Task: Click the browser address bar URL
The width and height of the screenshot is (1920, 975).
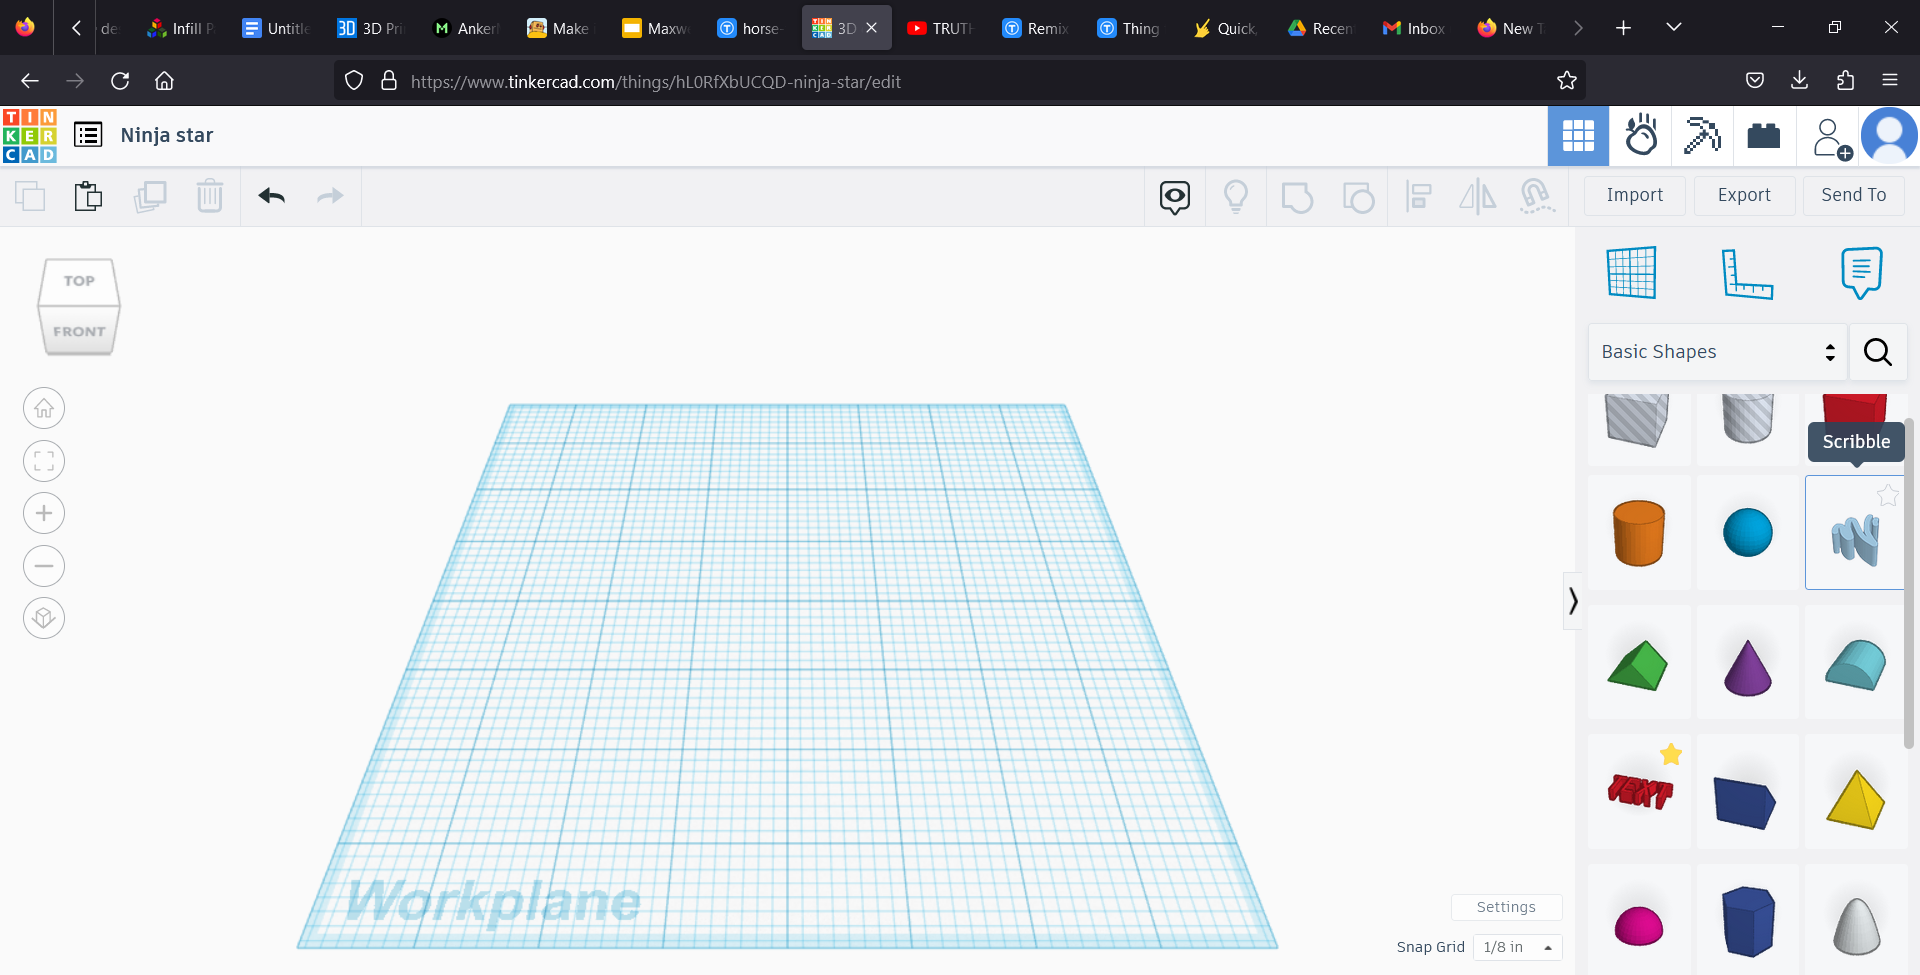Action: 655,81
